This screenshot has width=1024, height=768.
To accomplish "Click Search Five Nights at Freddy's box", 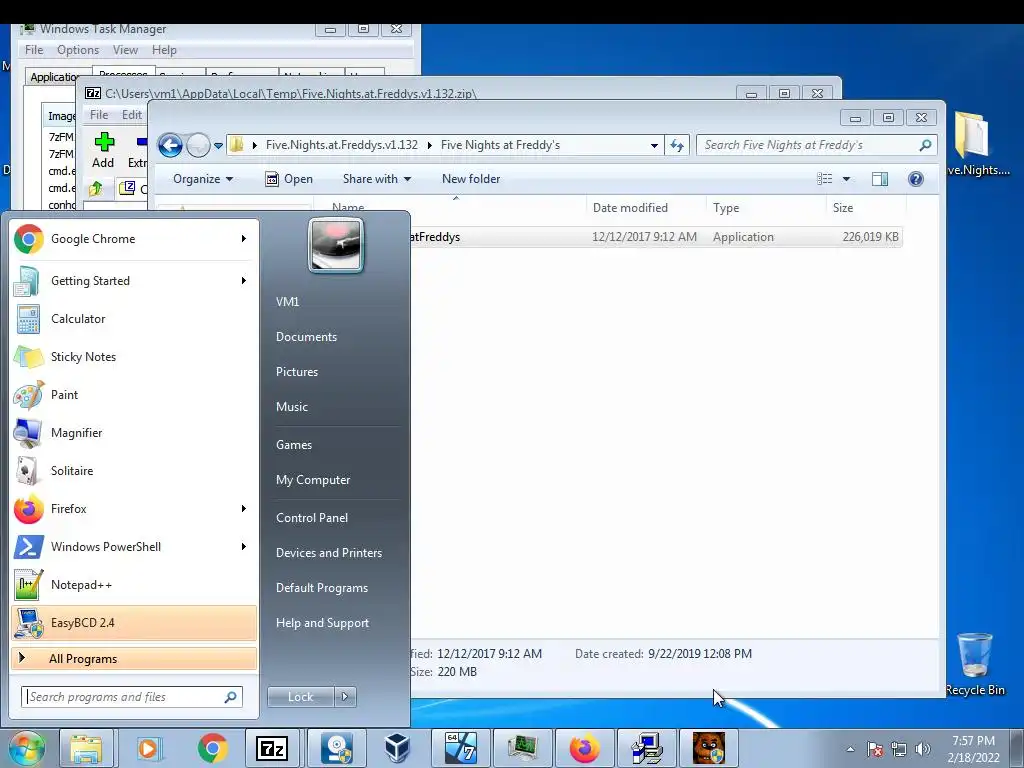I will coord(817,145).
